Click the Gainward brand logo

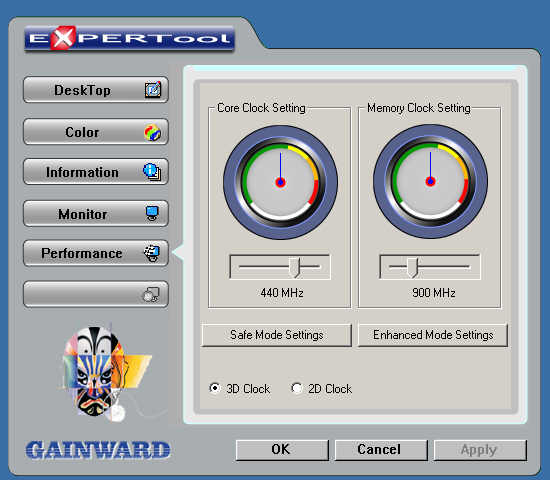click(98, 450)
